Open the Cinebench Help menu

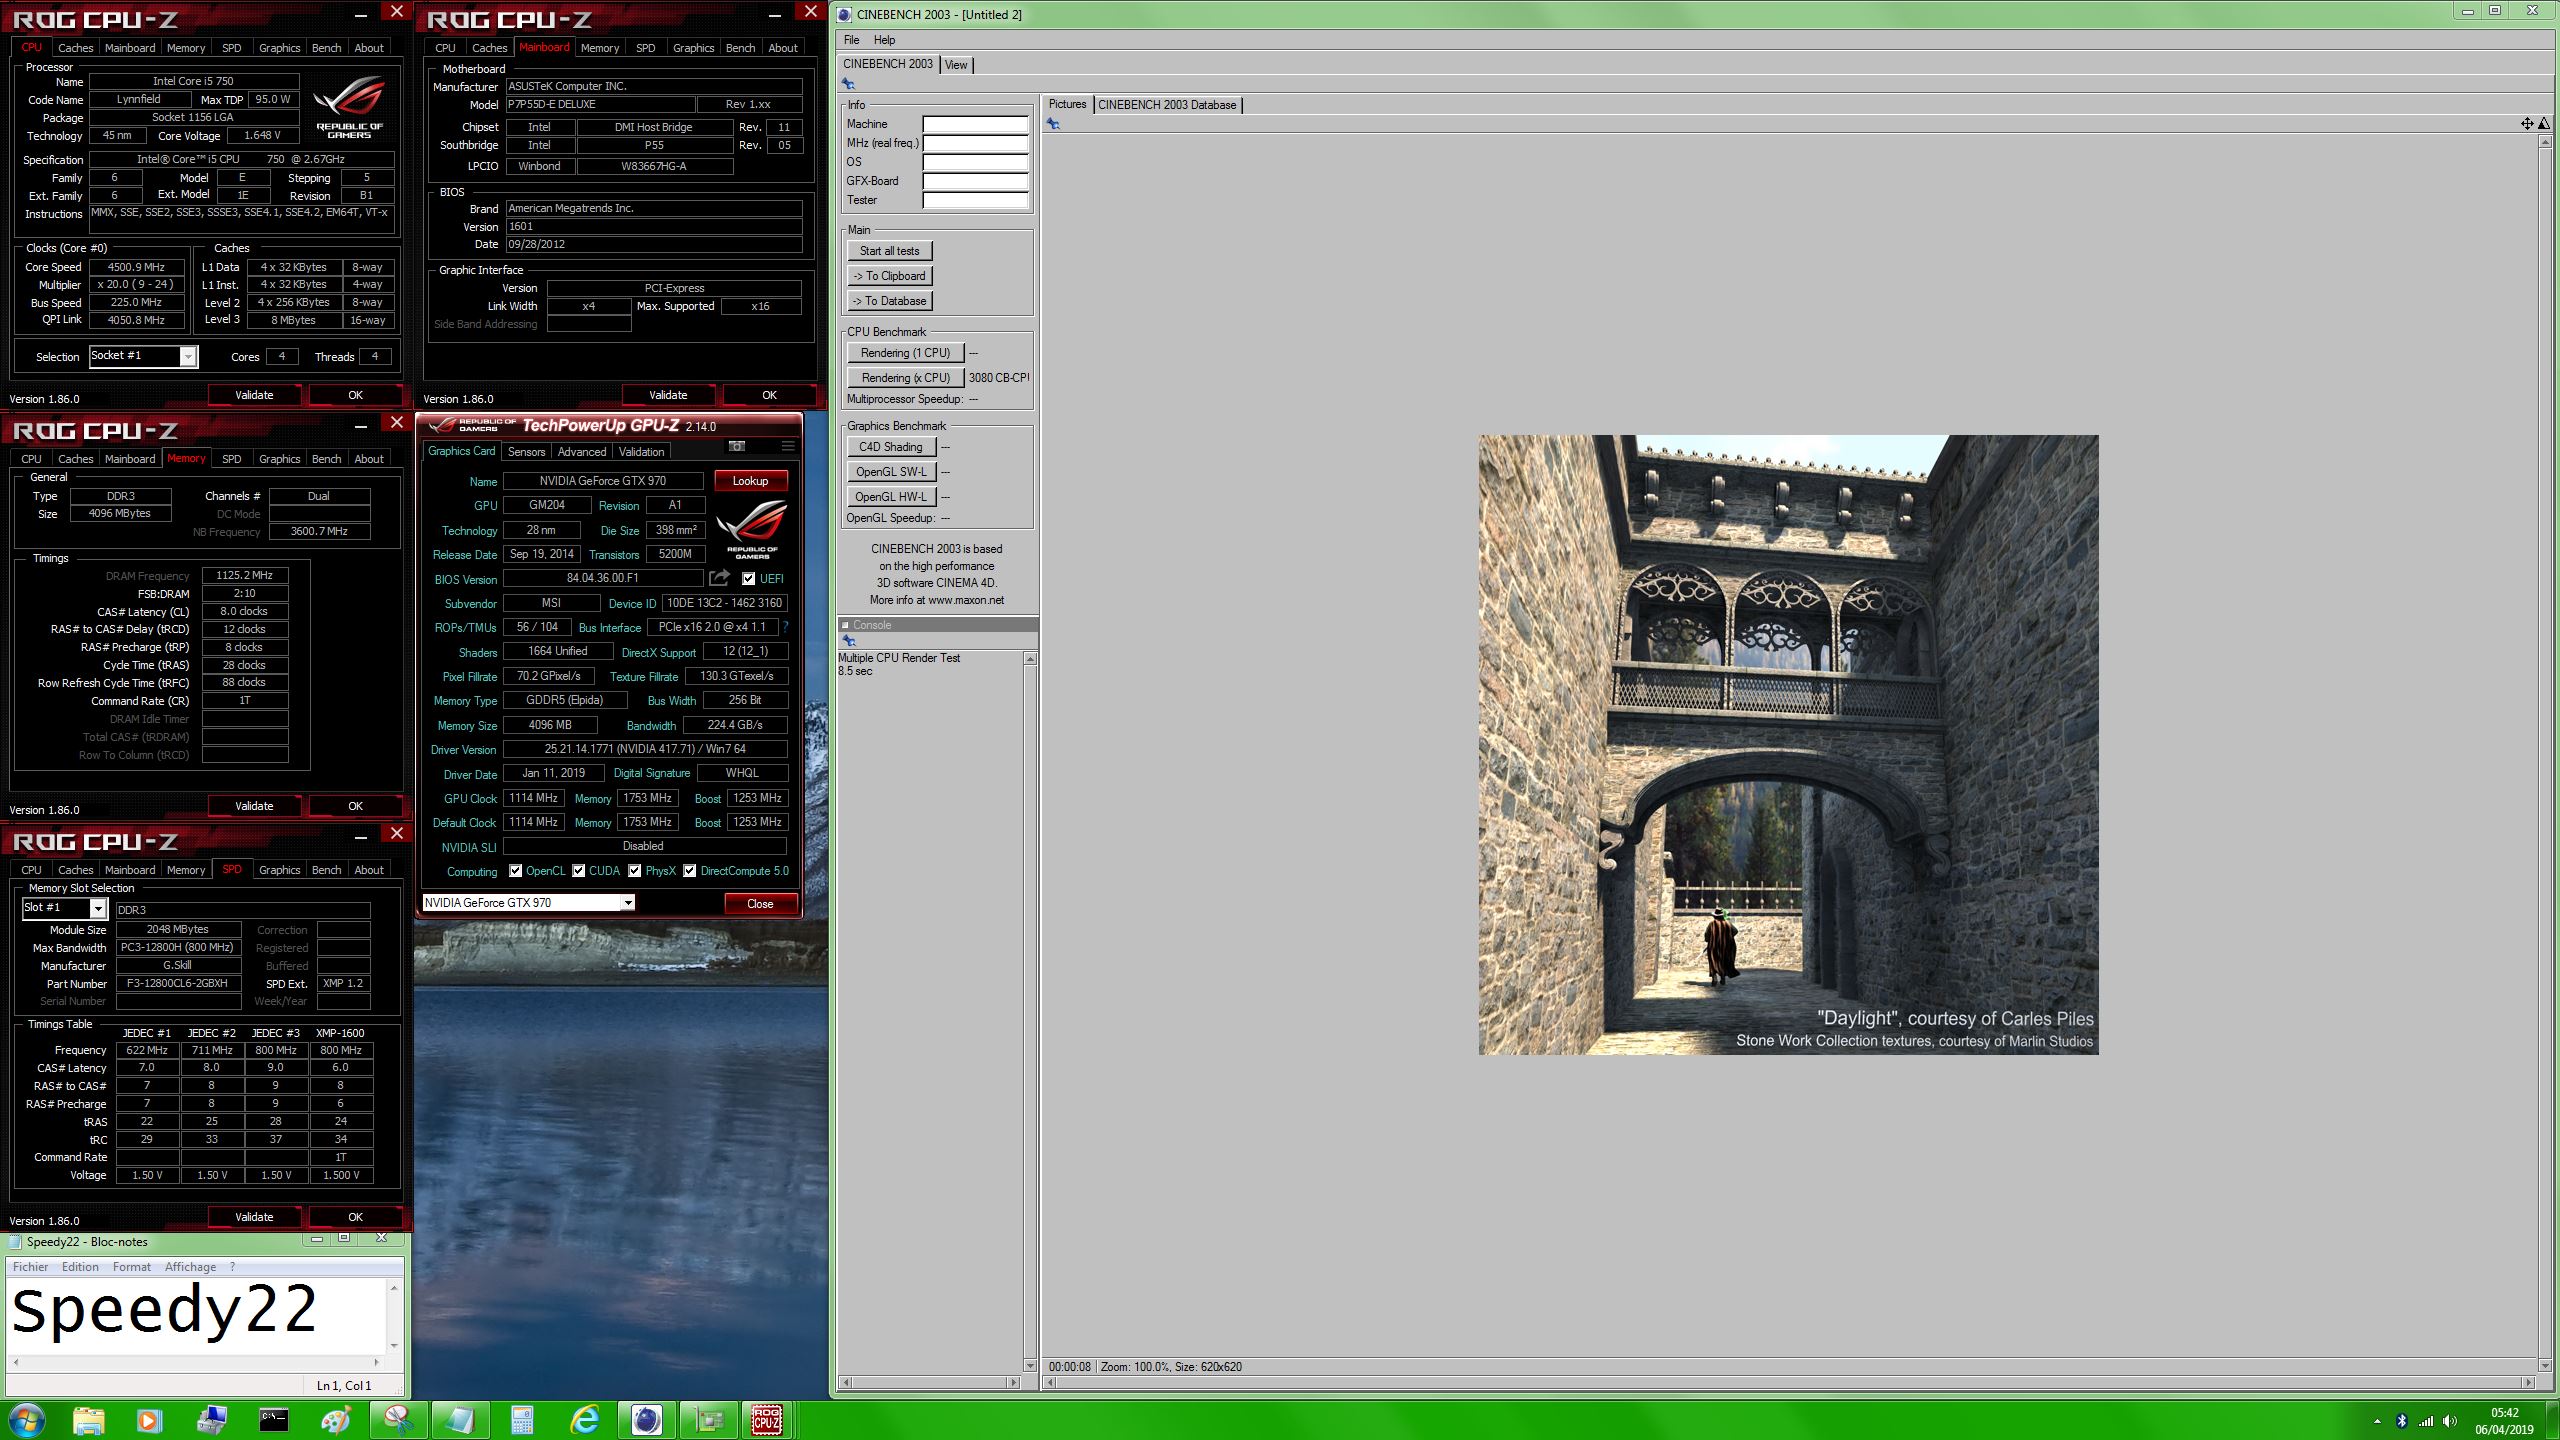pyautogui.click(x=884, y=40)
